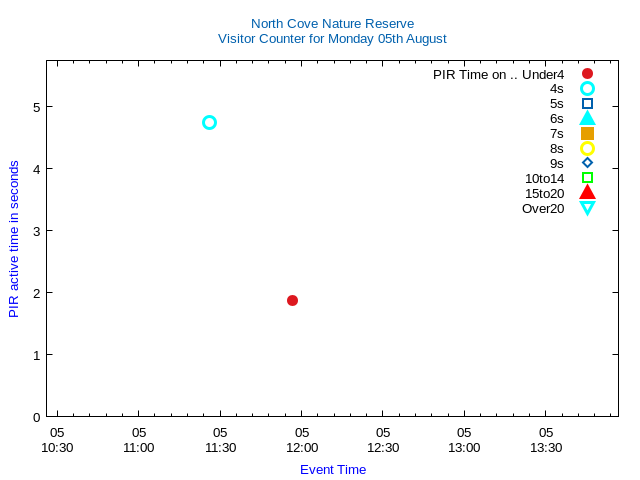
Task: Select the red triangle 15to20 legend marker
Action: pyautogui.click(x=587, y=193)
